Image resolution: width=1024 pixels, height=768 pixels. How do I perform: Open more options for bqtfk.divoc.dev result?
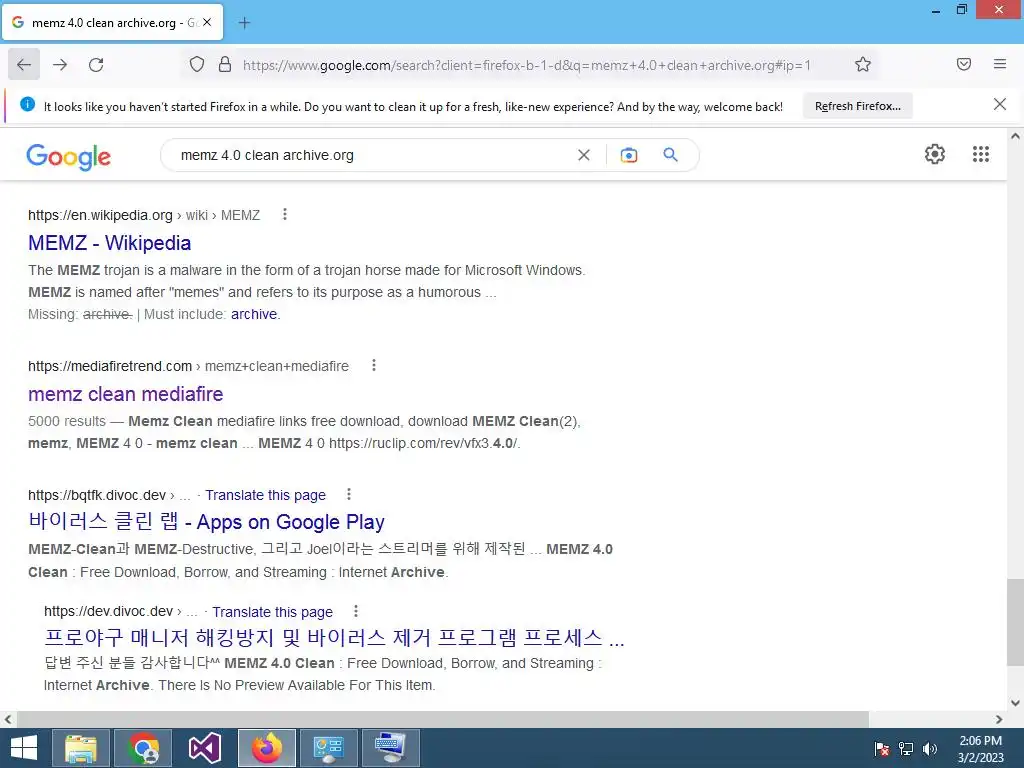[x=349, y=494]
